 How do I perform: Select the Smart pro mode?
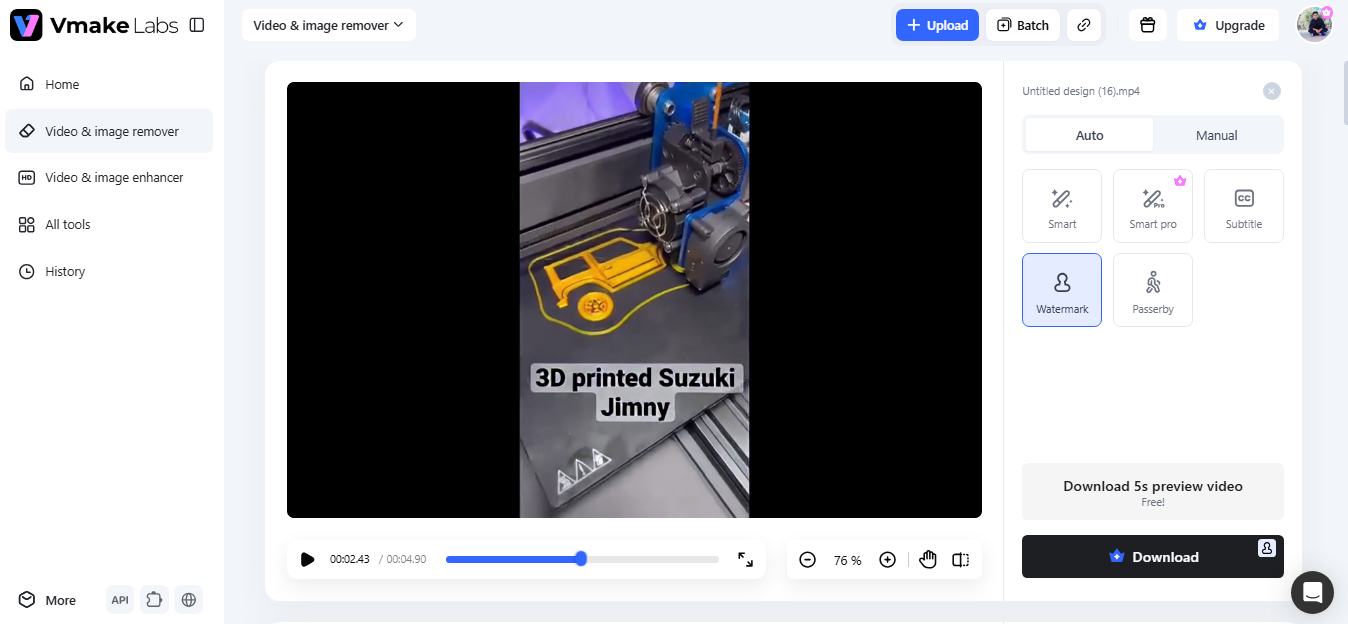(x=1153, y=206)
